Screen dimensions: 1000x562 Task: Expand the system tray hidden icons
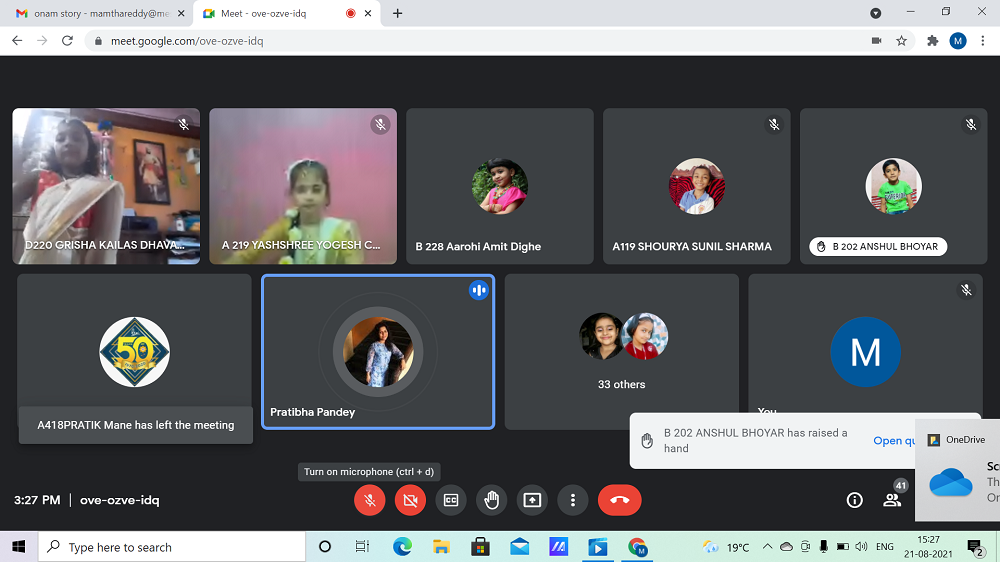tap(767, 547)
